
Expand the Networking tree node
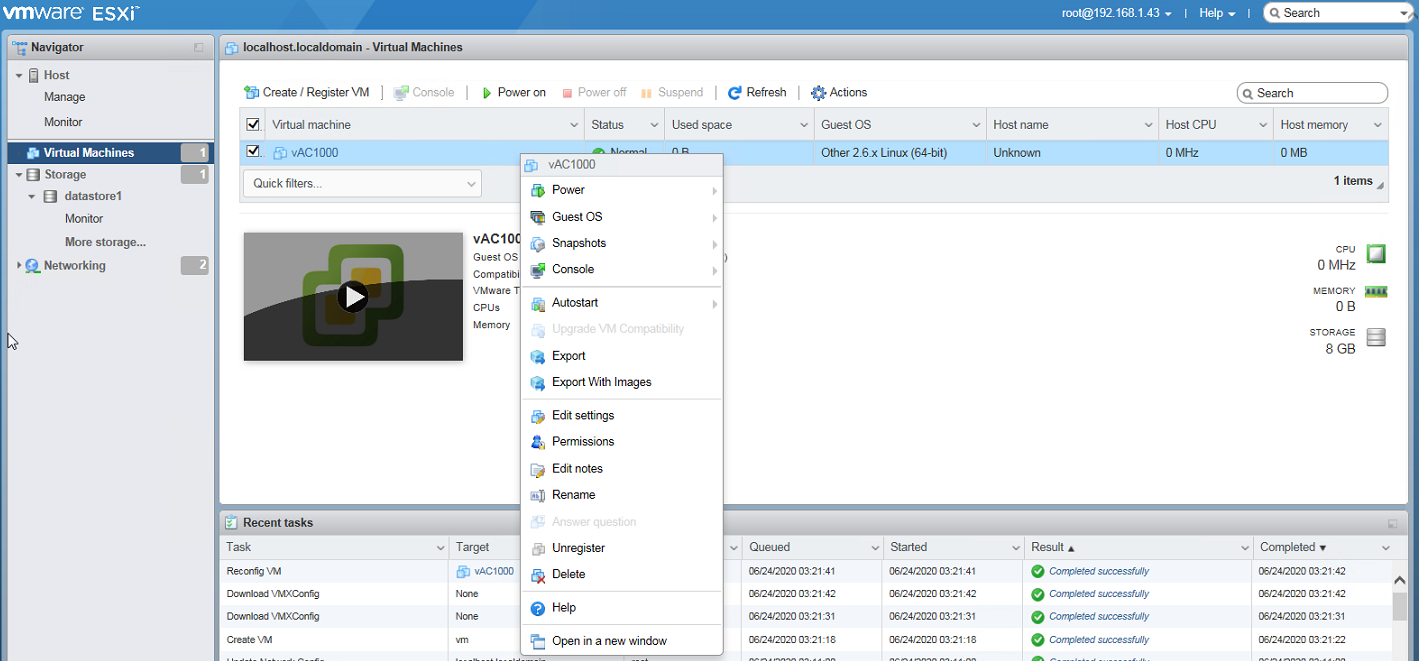19,266
